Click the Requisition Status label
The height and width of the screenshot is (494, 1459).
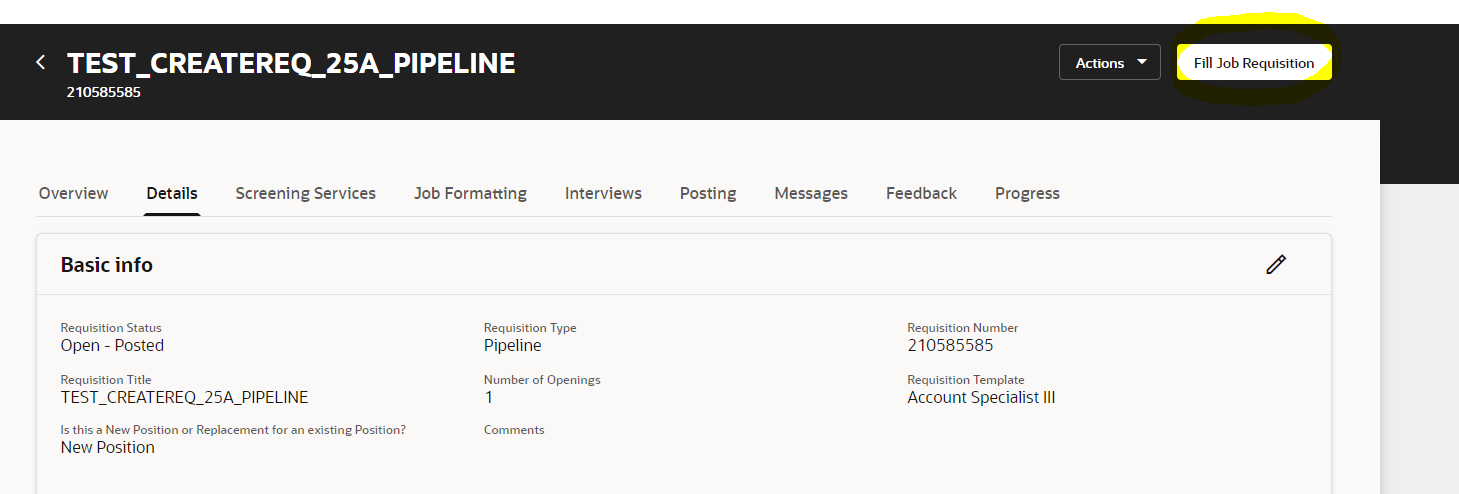111,328
